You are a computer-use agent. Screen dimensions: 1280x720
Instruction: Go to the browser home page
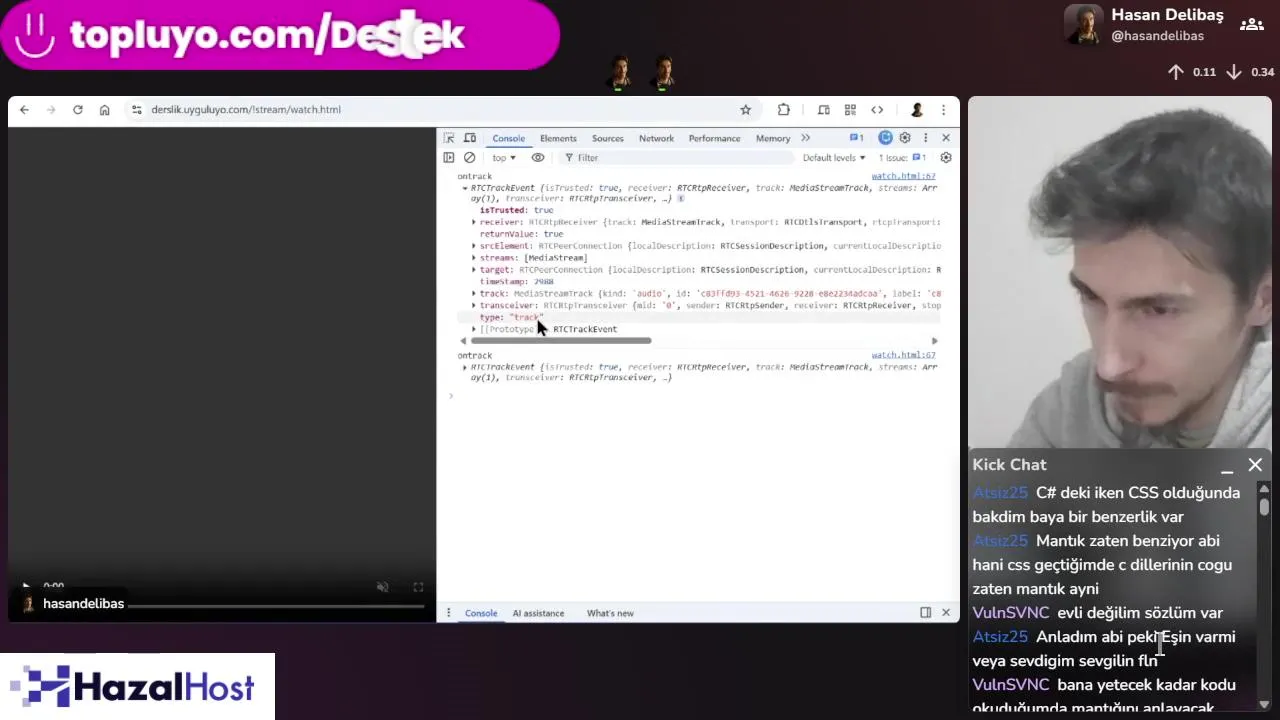(x=104, y=110)
